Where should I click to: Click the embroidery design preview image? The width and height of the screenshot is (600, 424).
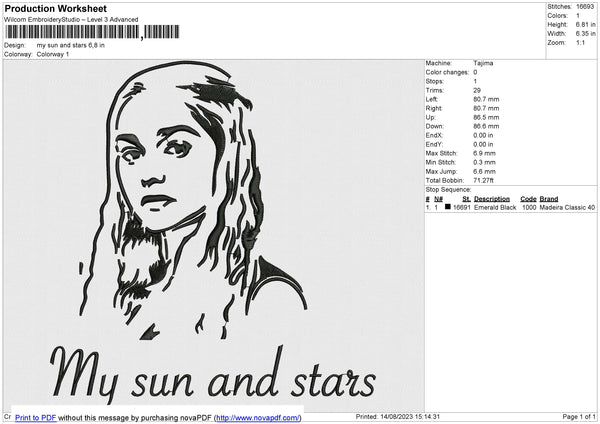coord(214,235)
